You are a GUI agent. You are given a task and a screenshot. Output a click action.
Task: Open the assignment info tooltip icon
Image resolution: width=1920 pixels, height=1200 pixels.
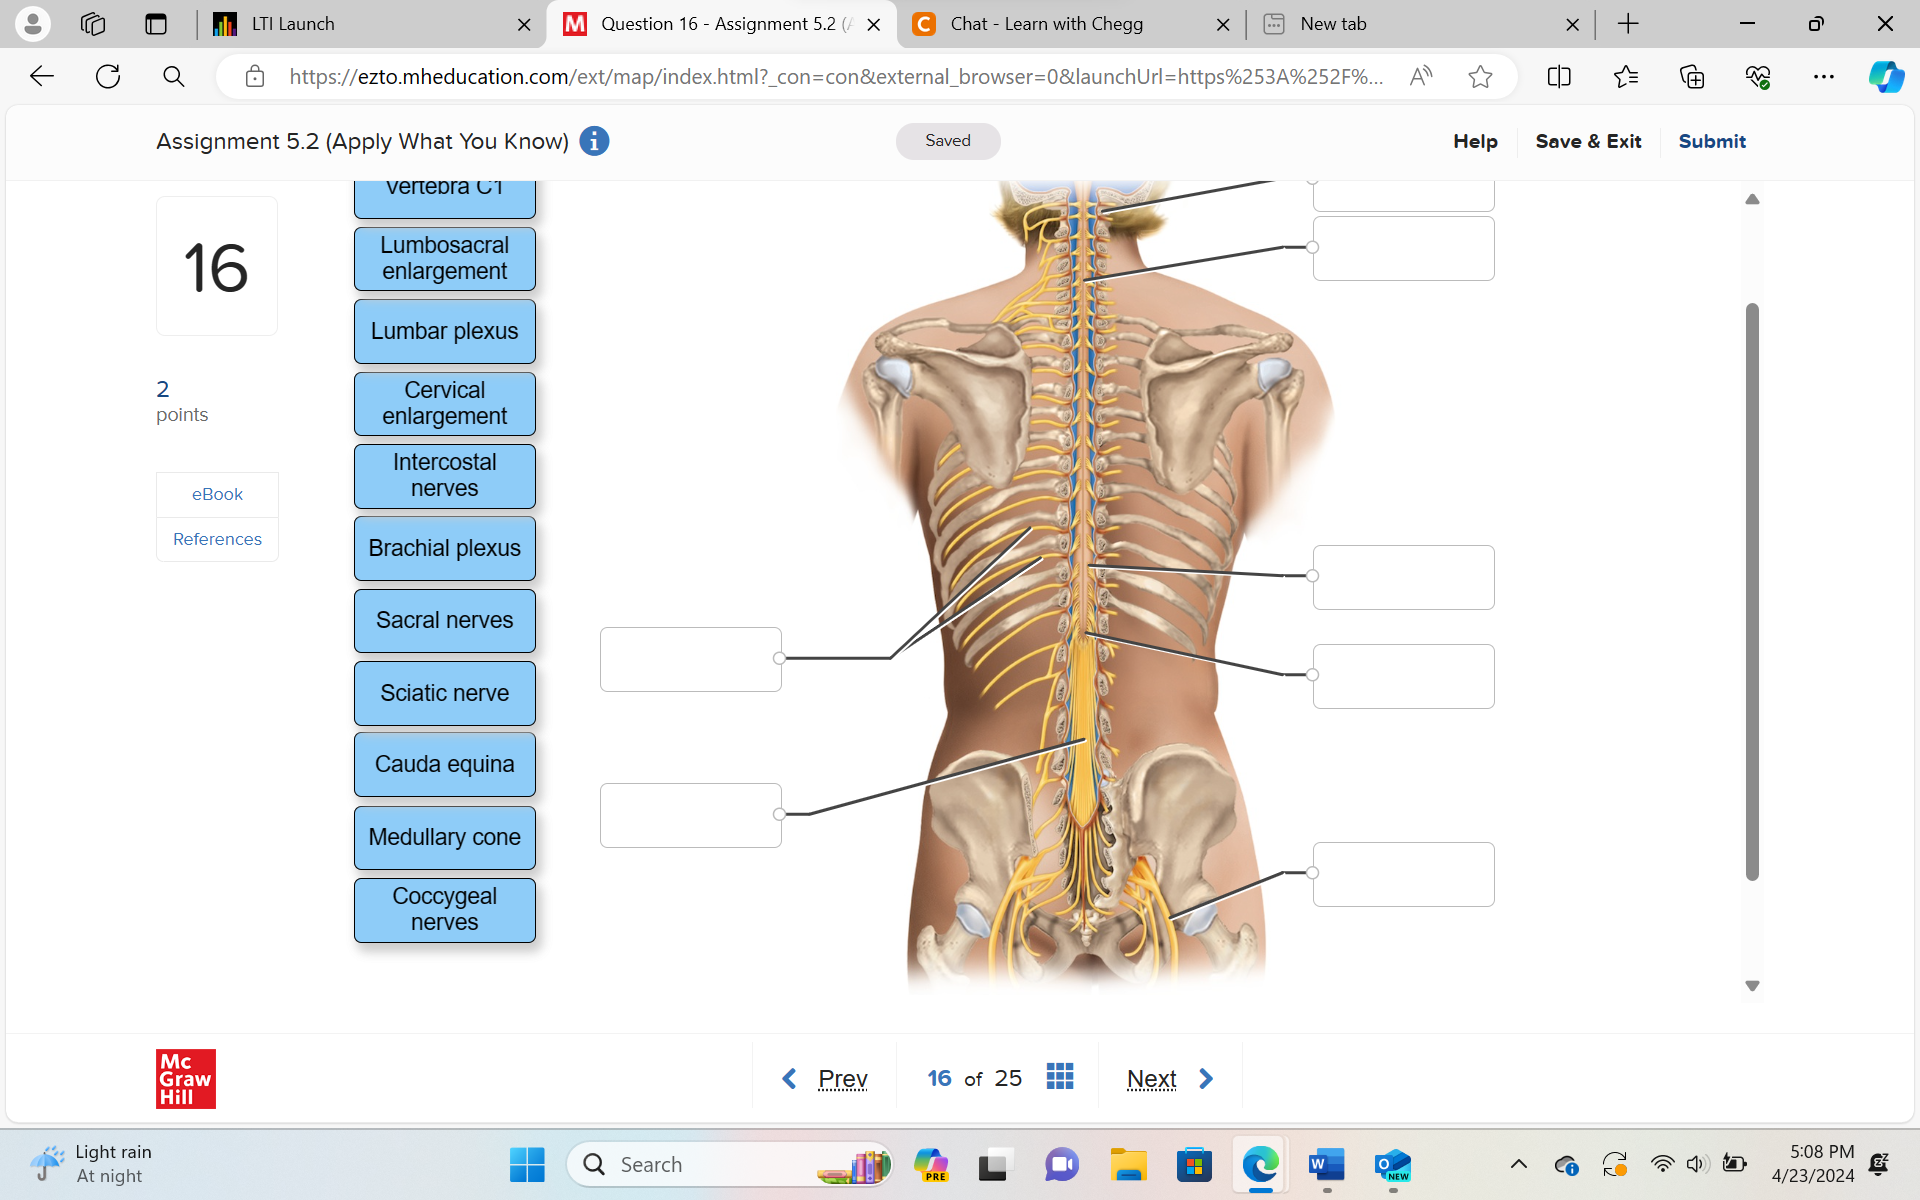point(593,141)
